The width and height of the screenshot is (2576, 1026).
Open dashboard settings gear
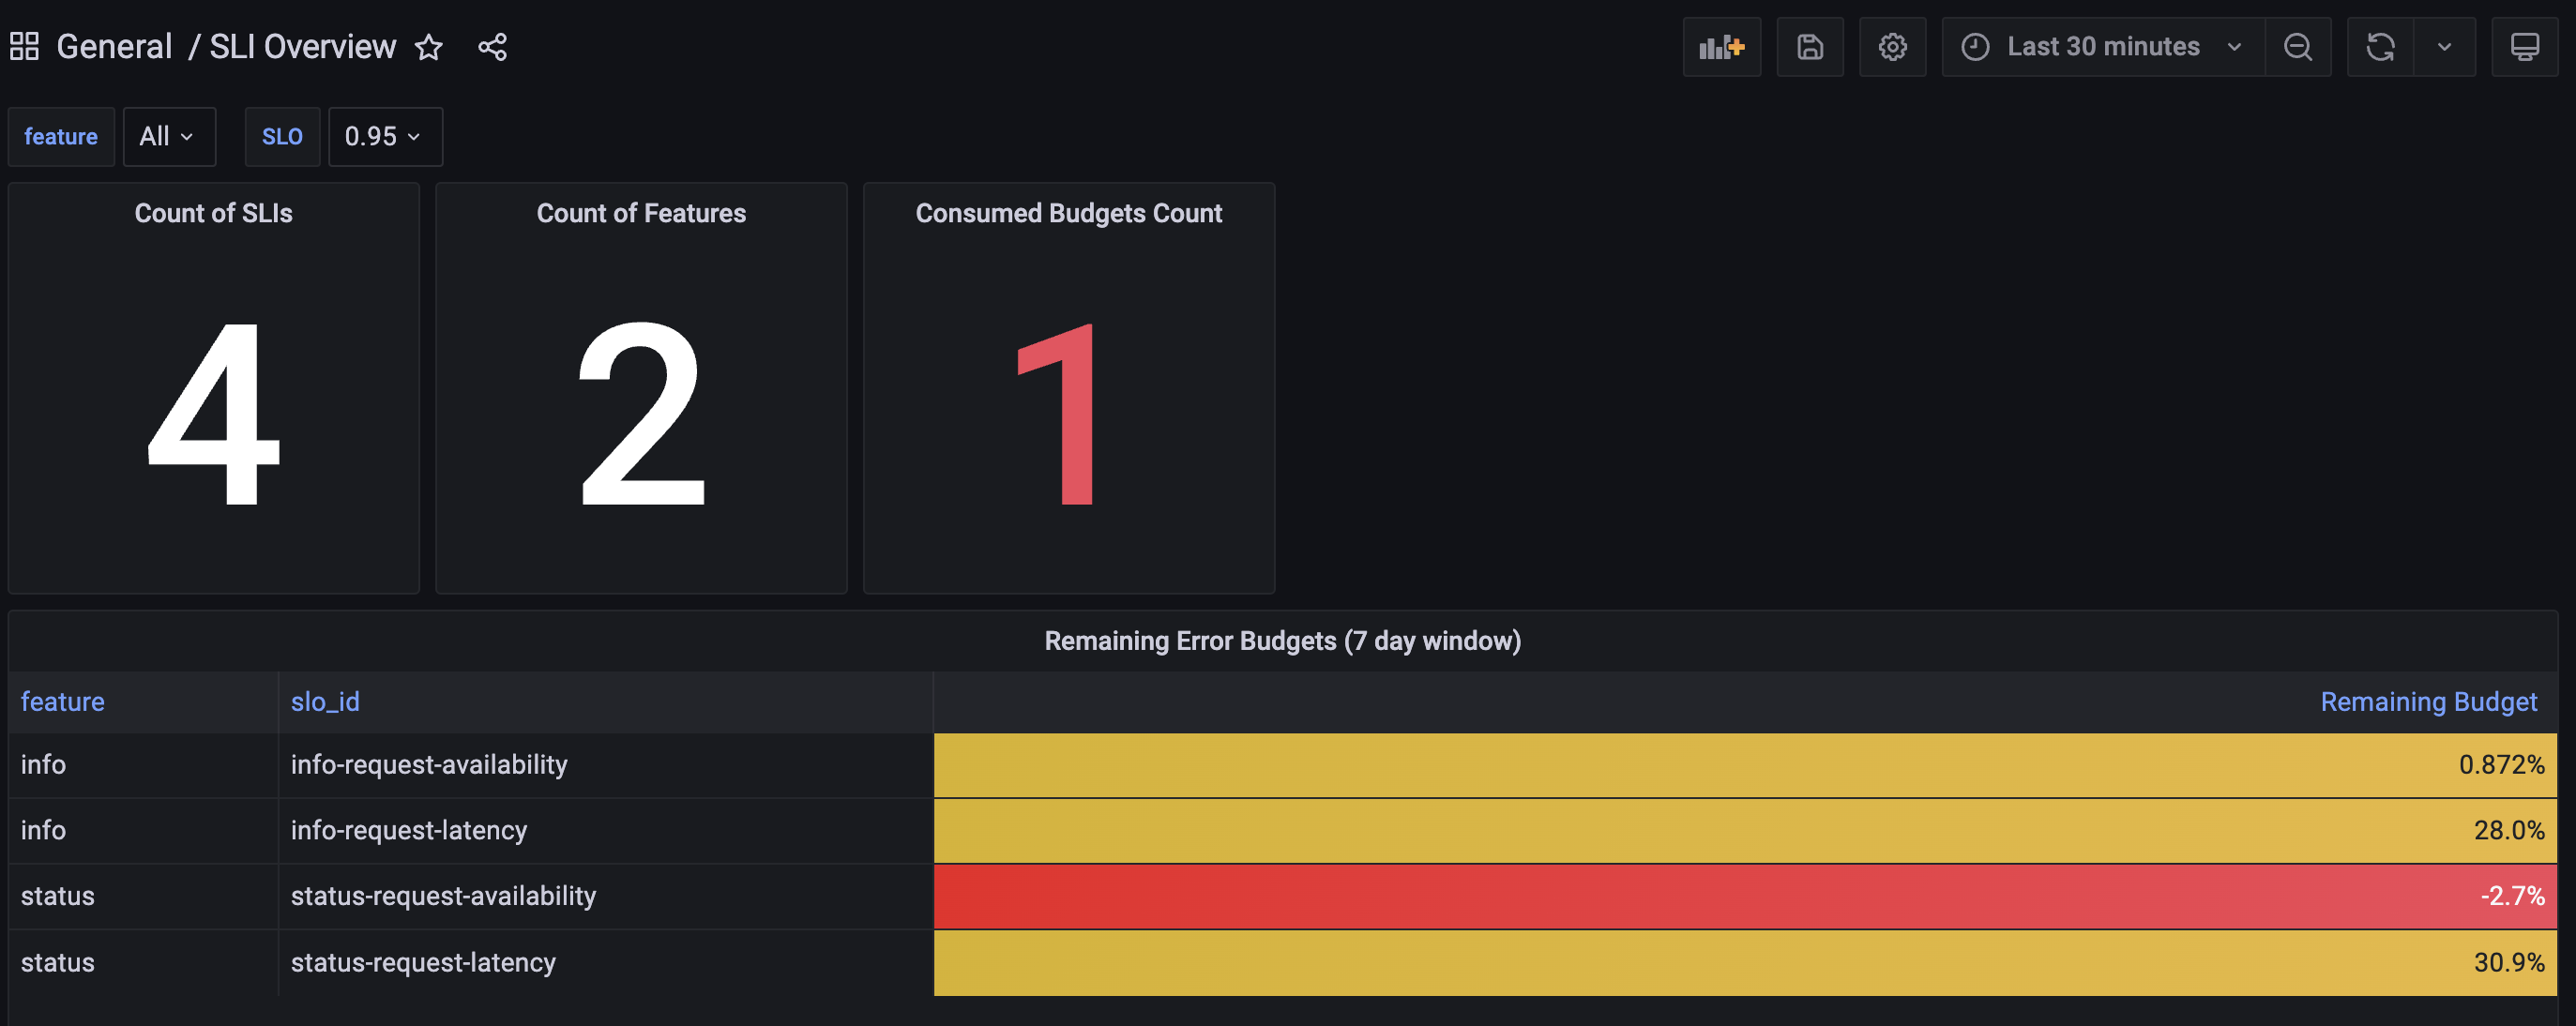pyautogui.click(x=1892, y=47)
